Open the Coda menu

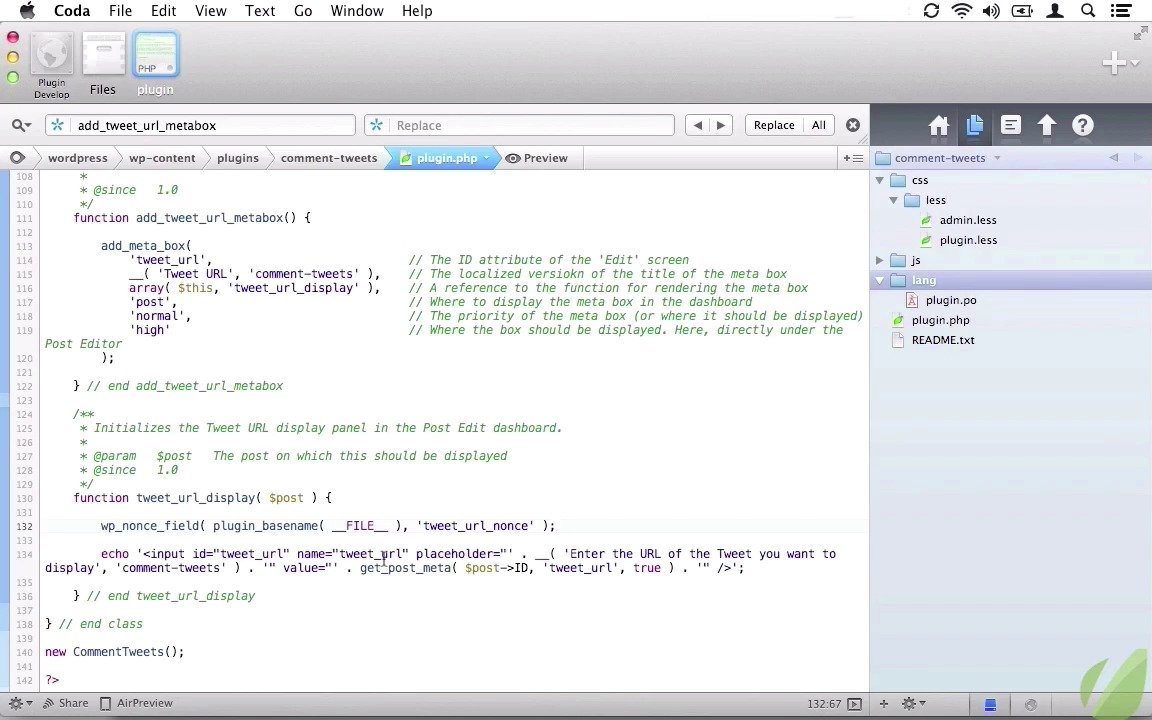click(x=72, y=11)
